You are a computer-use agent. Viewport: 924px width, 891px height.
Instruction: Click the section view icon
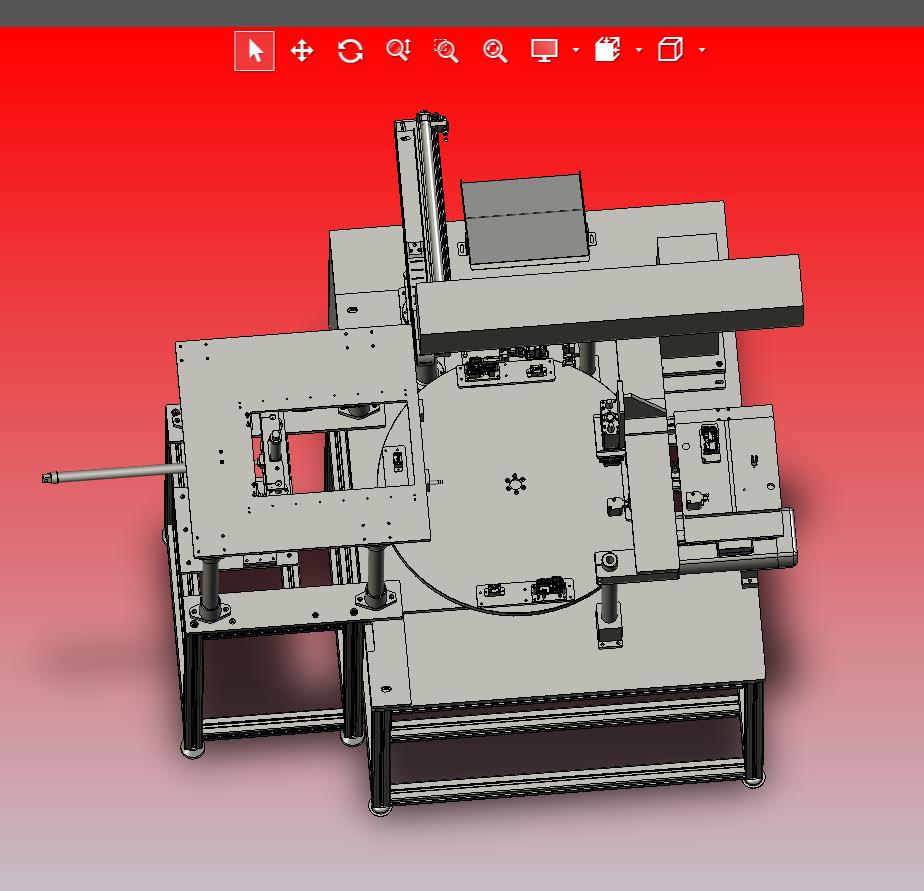click(x=608, y=50)
